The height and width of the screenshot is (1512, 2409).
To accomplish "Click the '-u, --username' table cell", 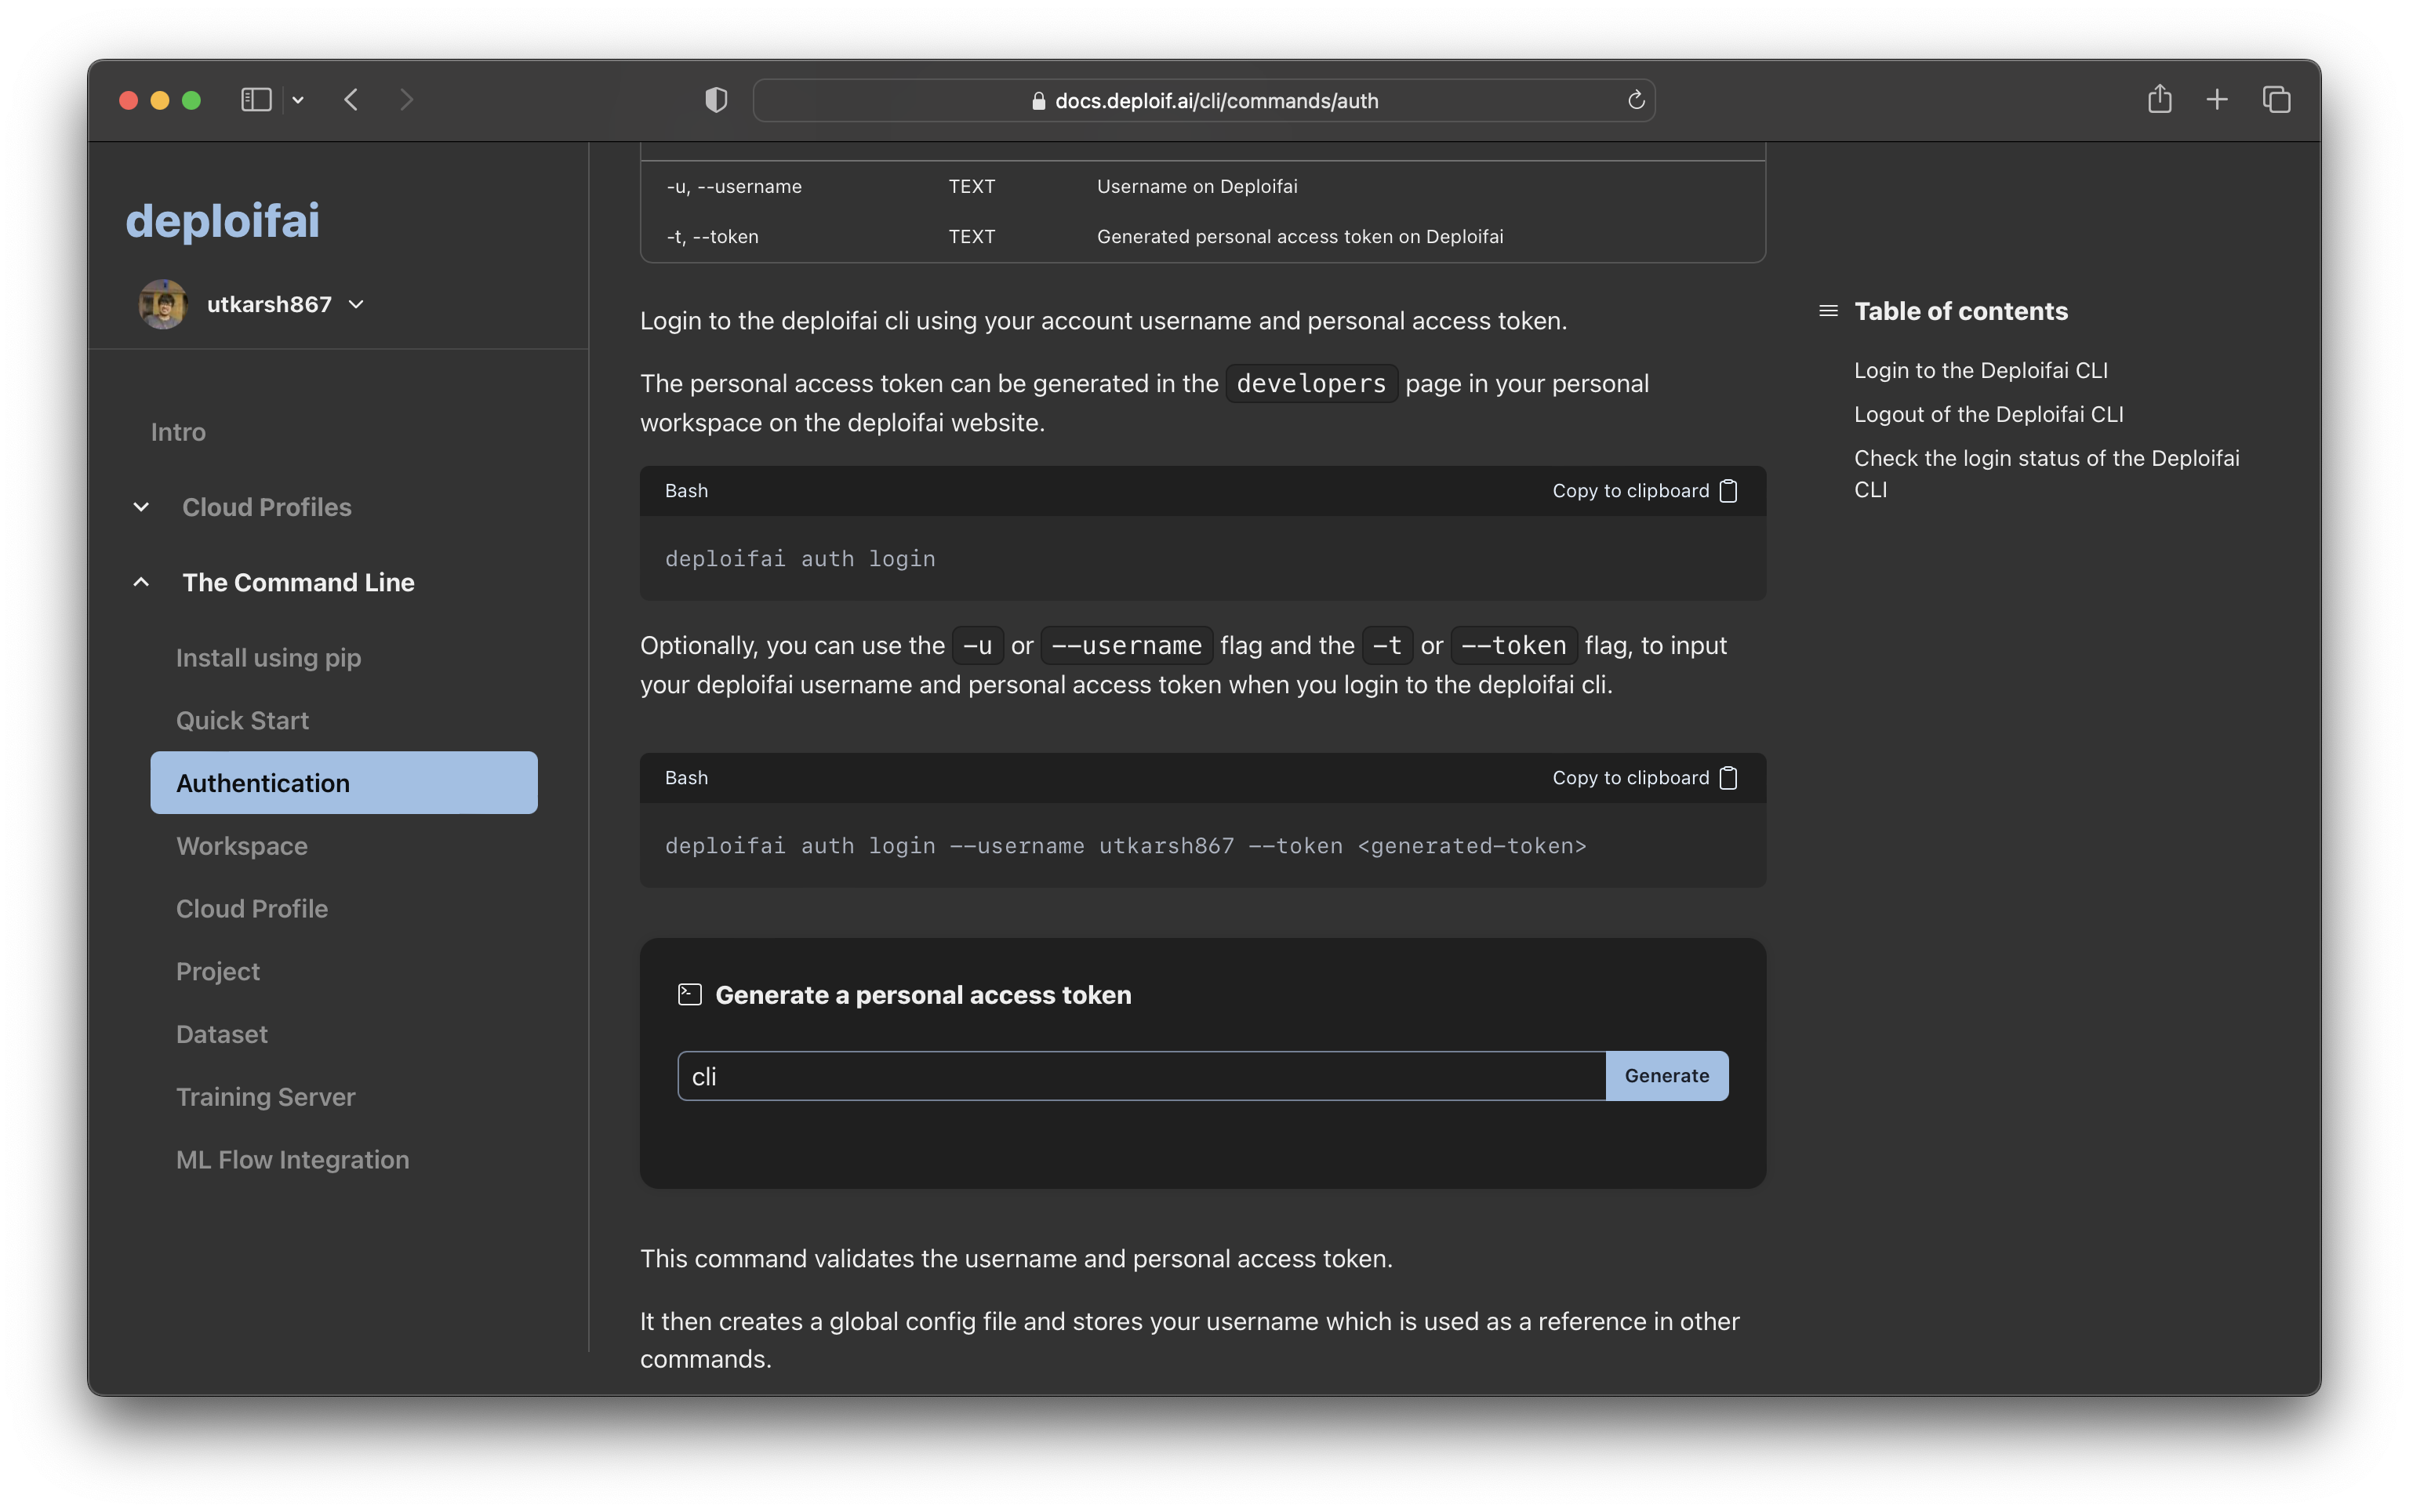I will [x=735, y=186].
